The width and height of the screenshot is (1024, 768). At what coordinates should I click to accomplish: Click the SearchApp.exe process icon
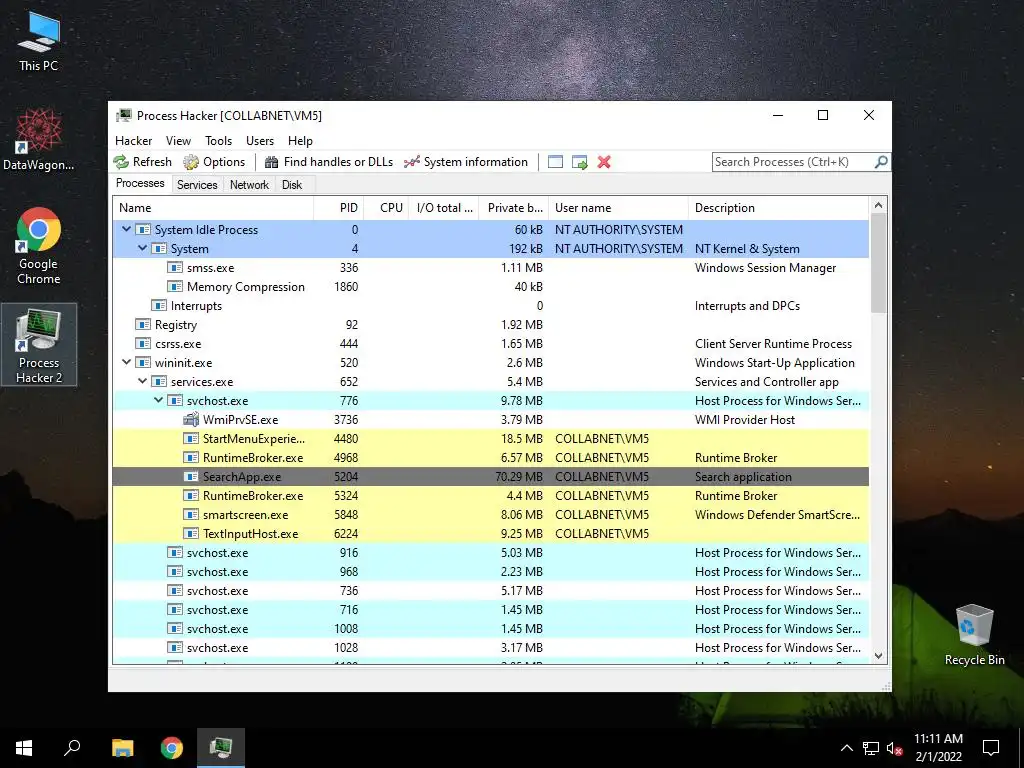[191, 477]
